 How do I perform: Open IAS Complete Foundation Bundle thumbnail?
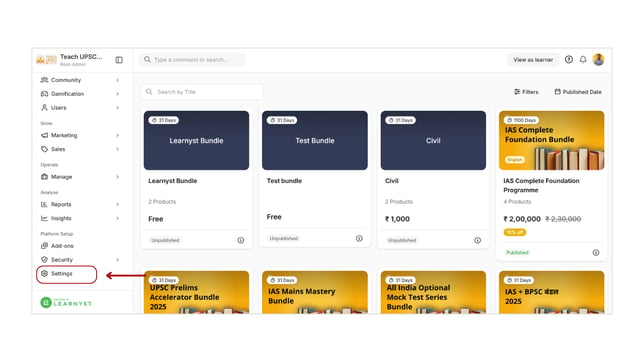click(x=551, y=140)
